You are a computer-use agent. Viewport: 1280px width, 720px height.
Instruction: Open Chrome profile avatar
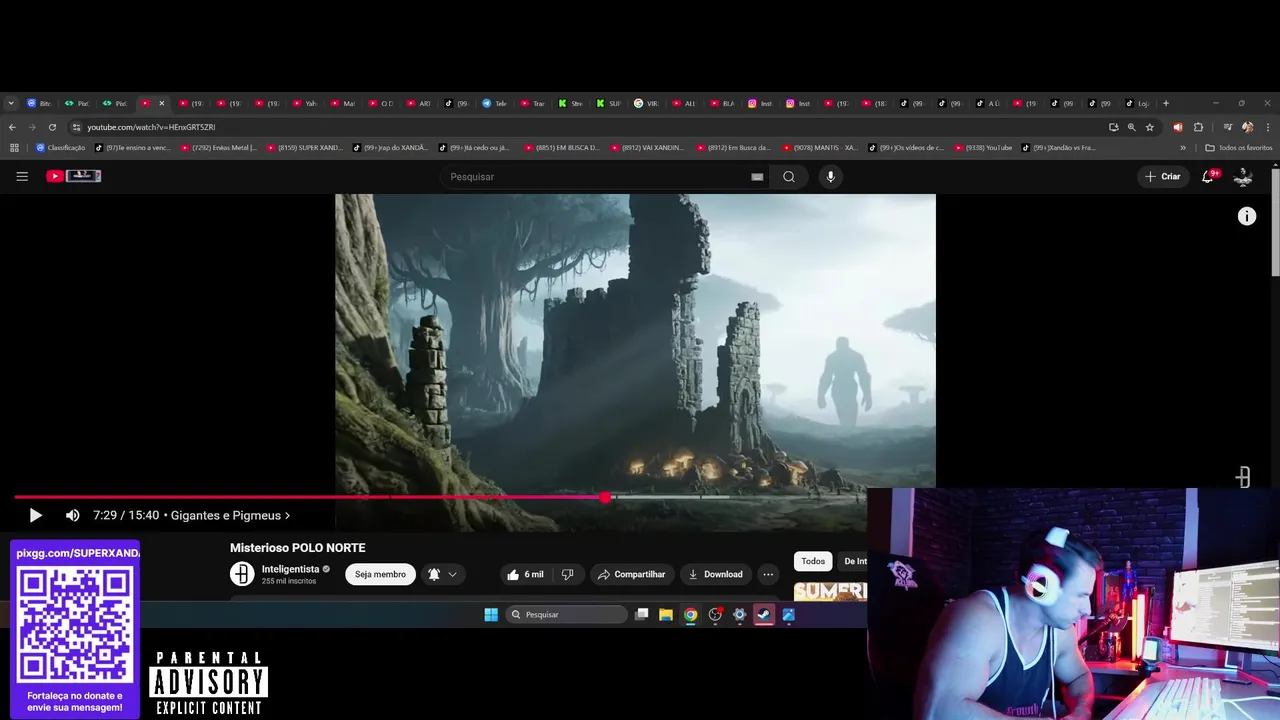point(1247,127)
